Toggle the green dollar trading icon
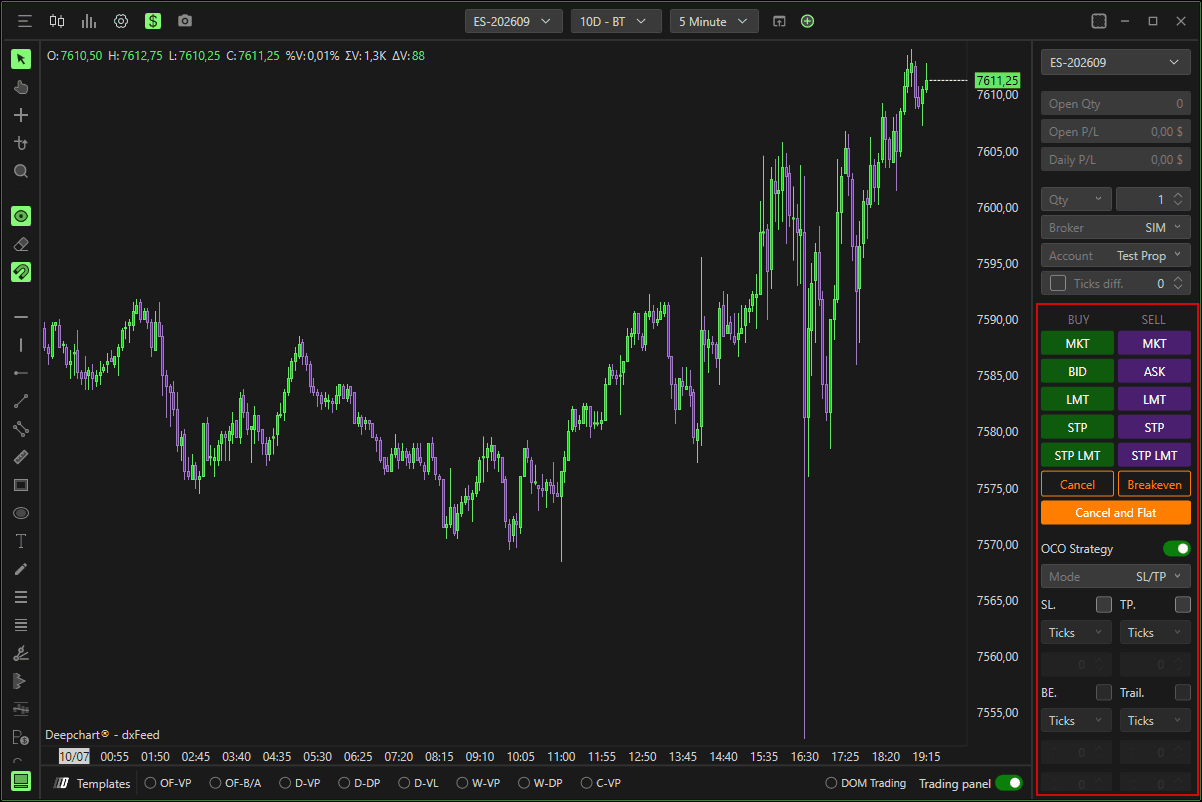The width and height of the screenshot is (1202, 802). (x=152, y=21)
